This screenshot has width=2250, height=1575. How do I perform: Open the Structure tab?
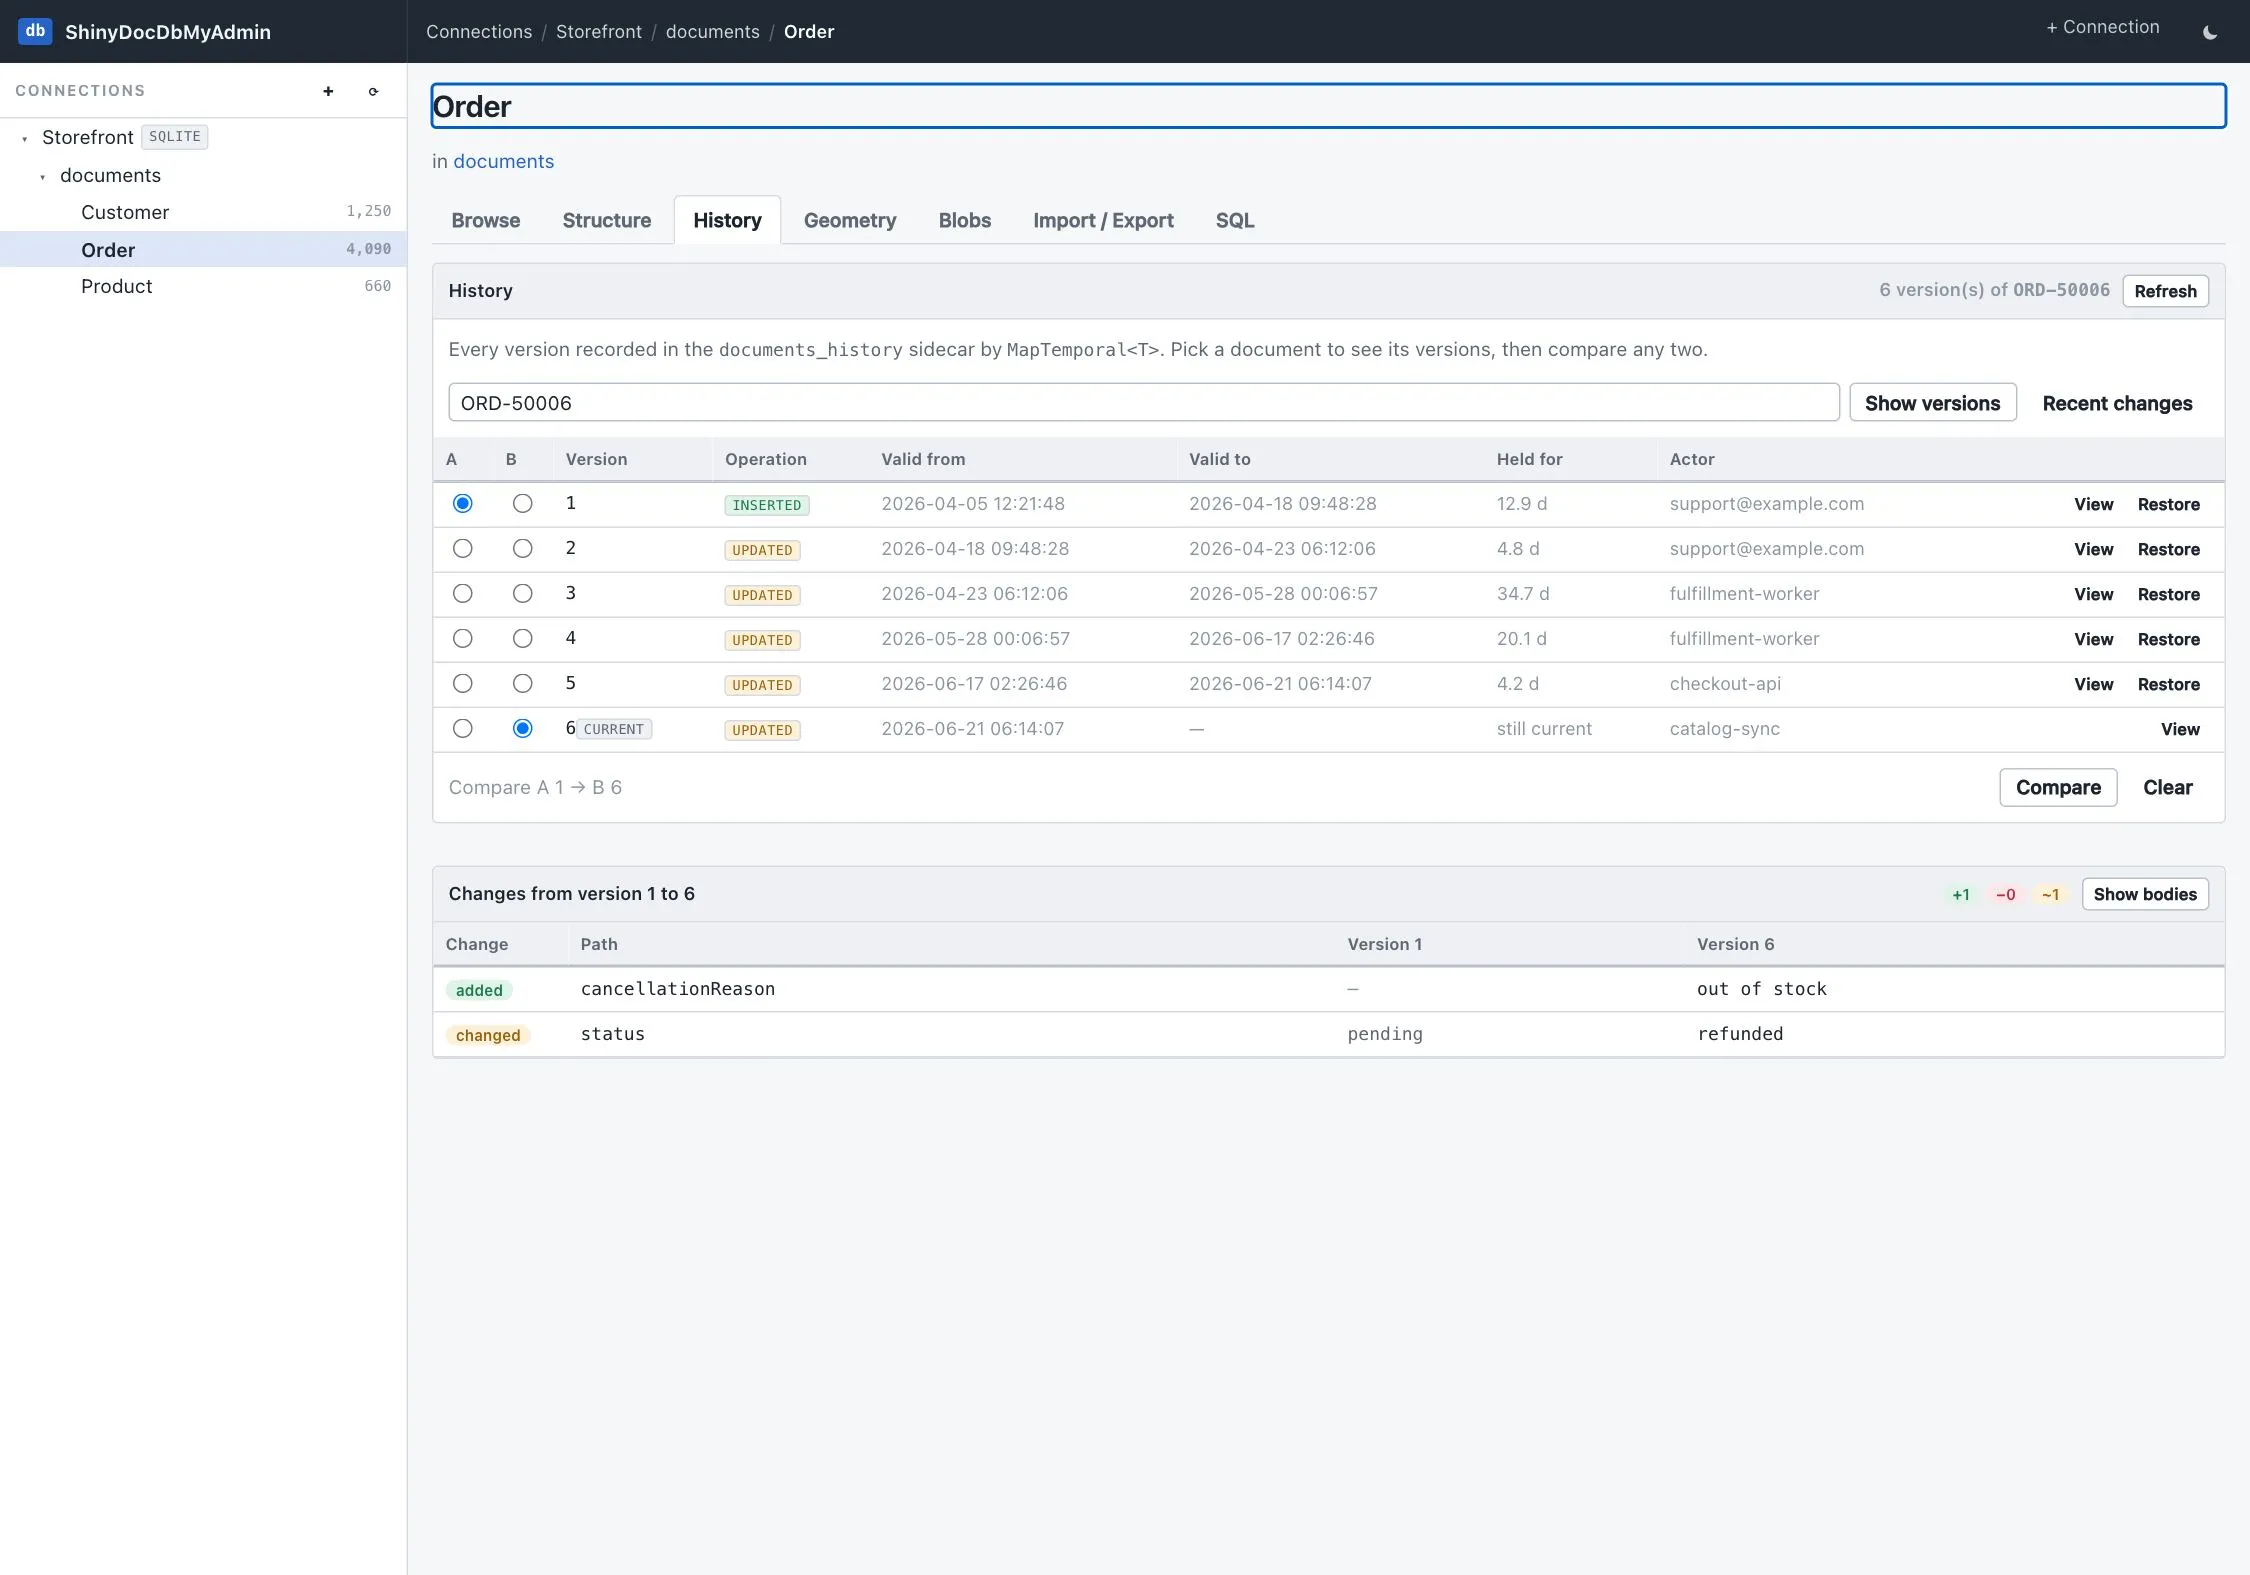(606, 220)
